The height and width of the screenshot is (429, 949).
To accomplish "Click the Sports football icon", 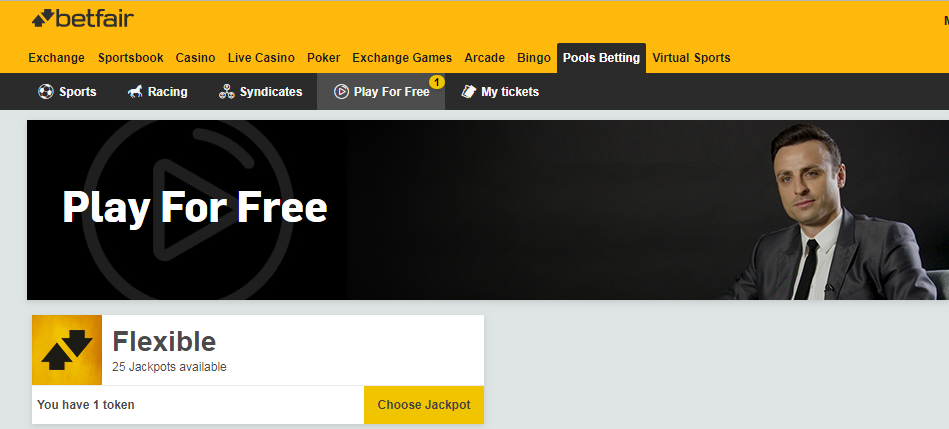I will tap(45, 92).
